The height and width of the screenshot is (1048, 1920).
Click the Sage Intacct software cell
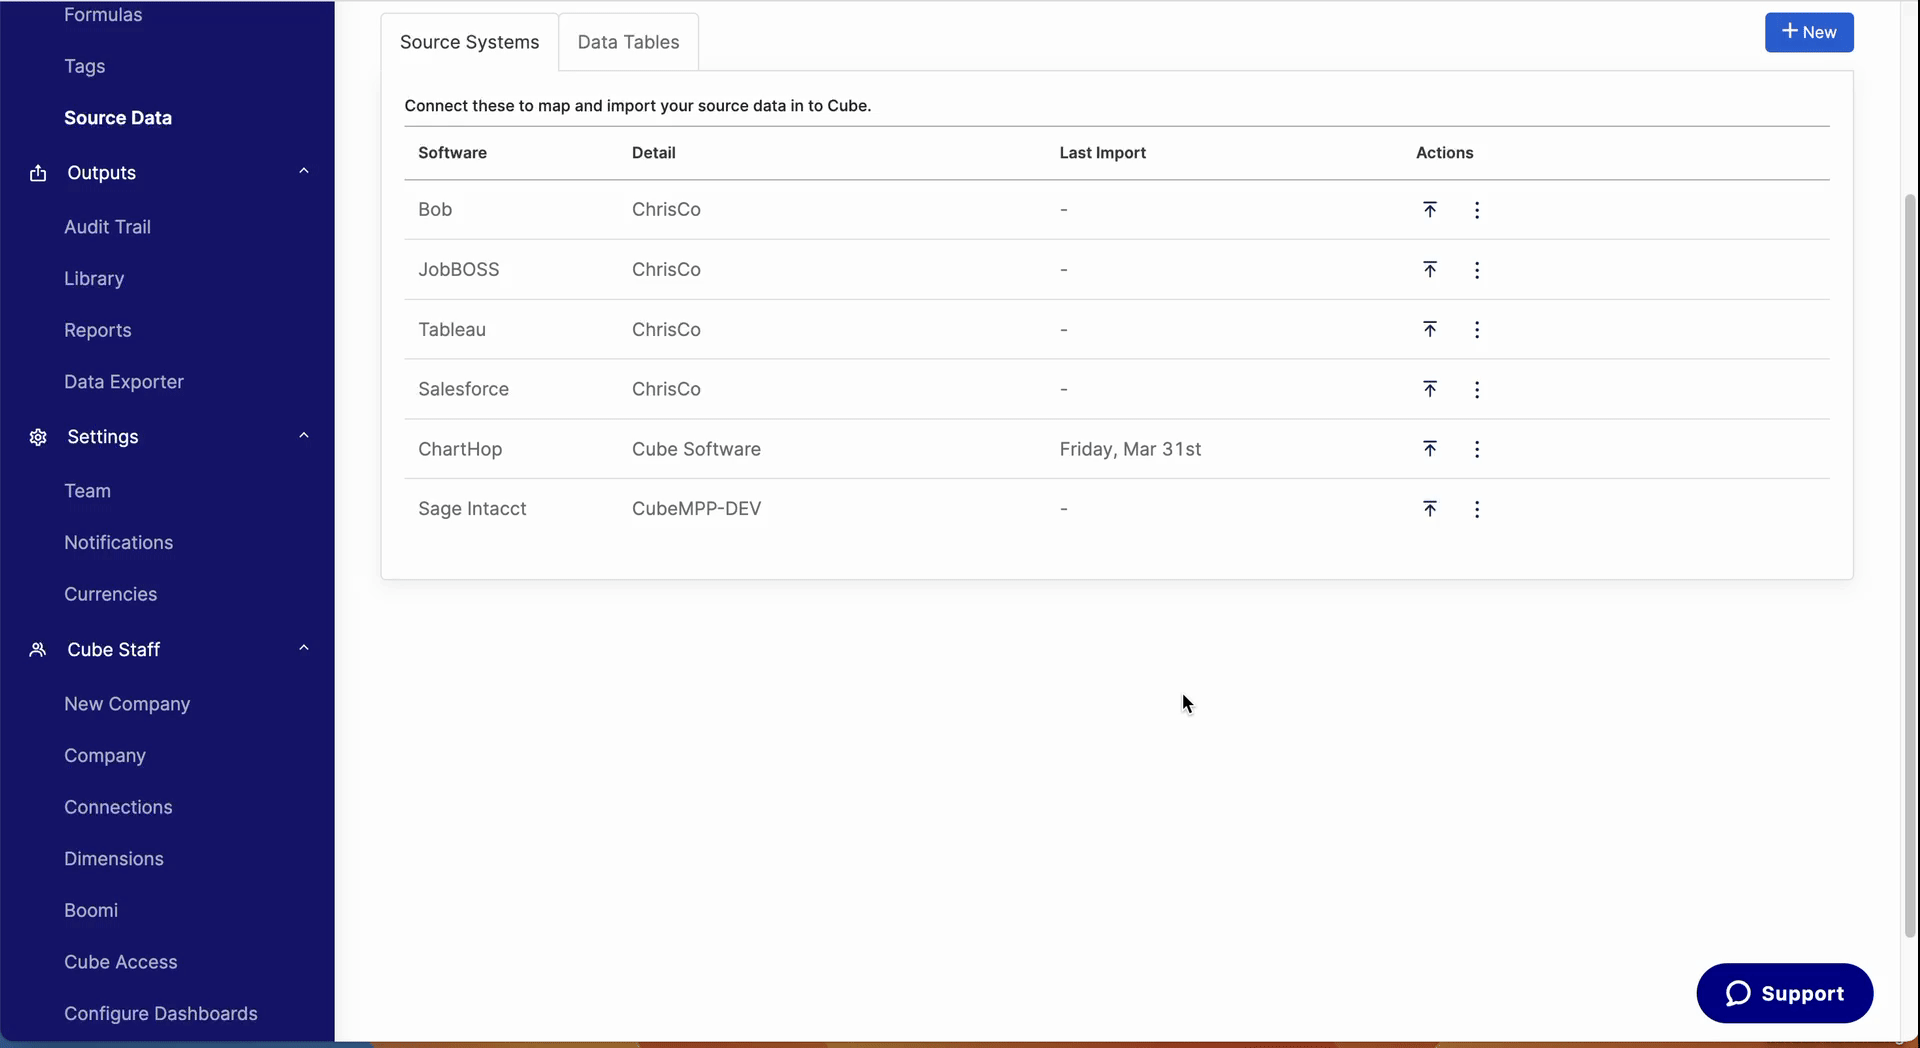pyautogui.click(x=472, y=508)
